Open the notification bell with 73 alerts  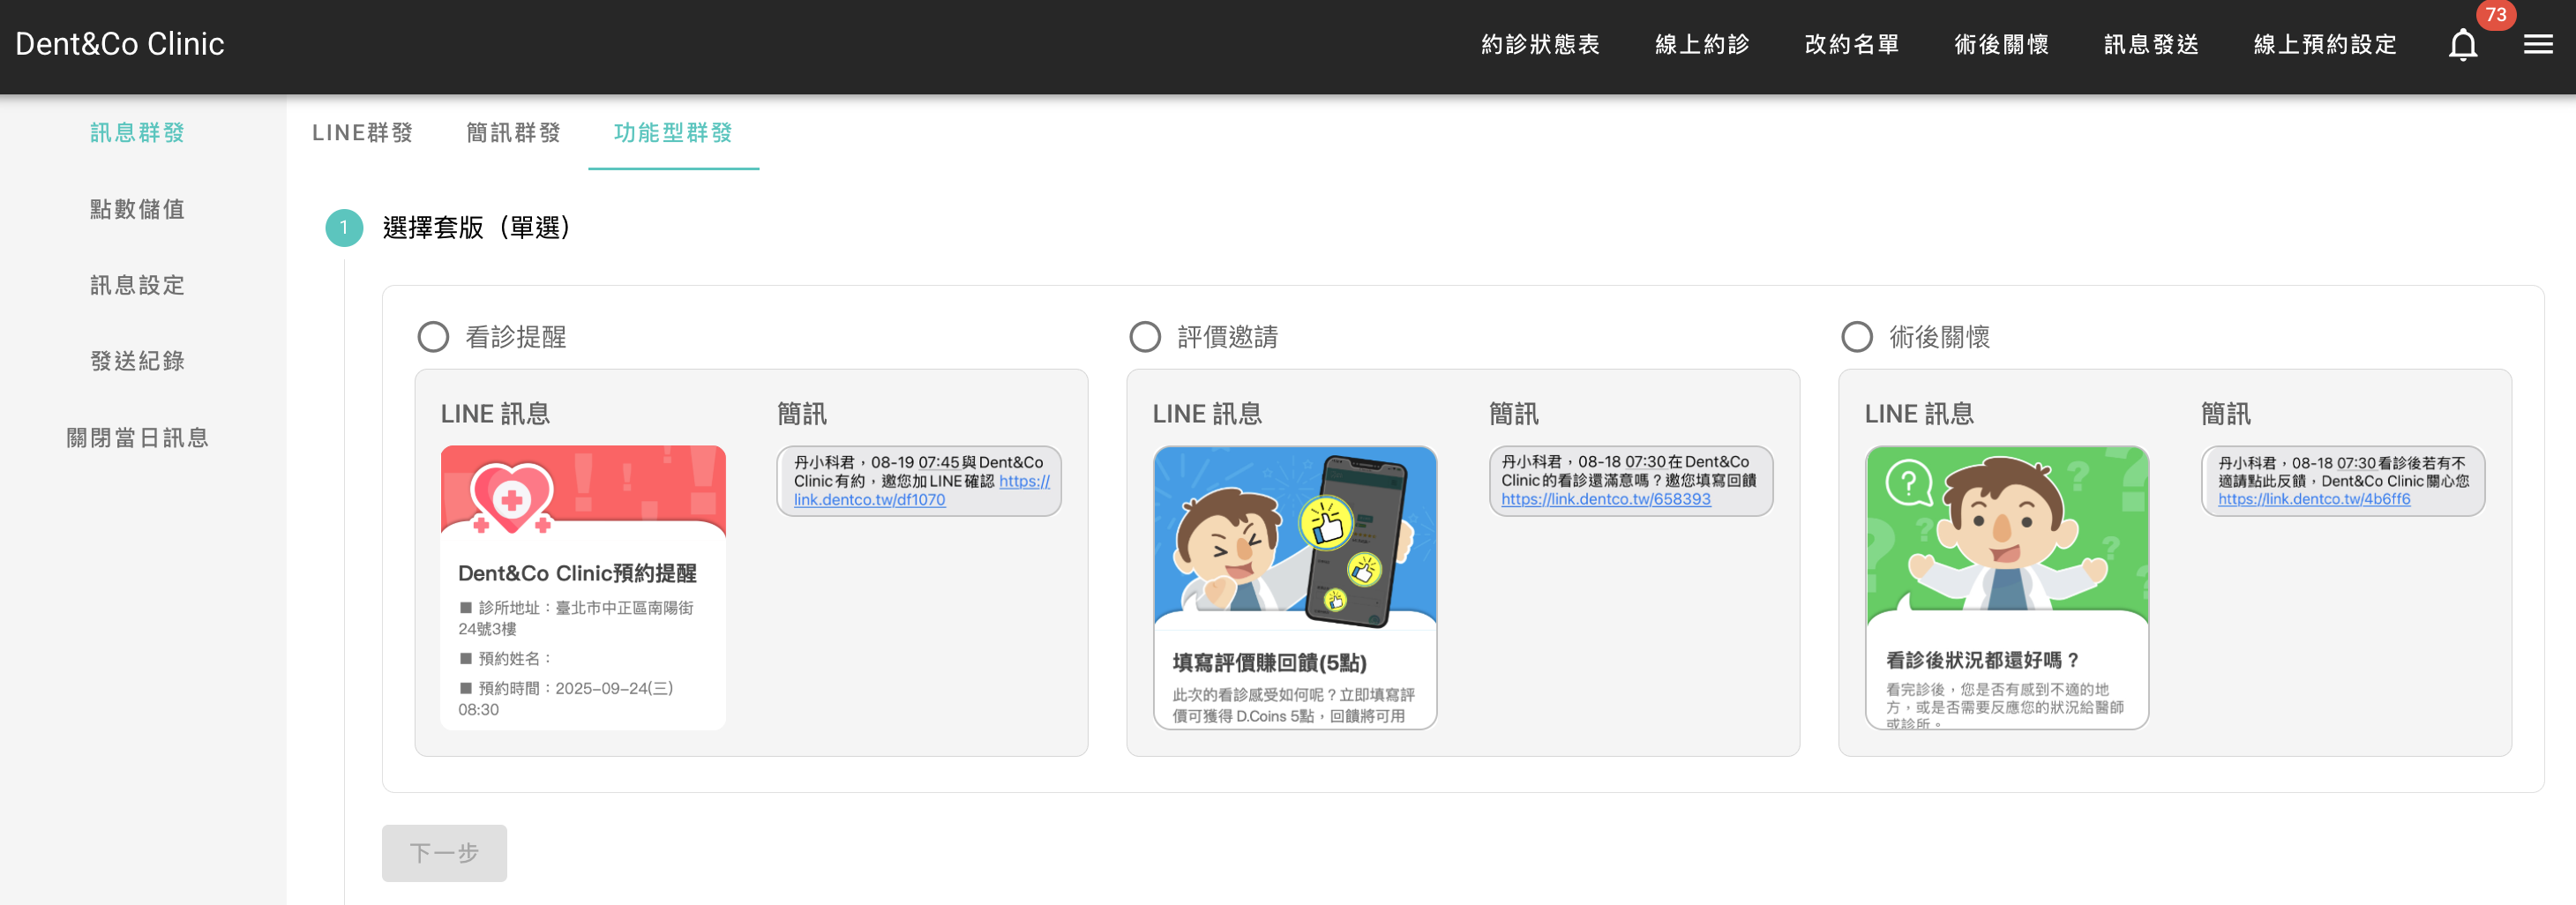pyautogui.click(x=2463, y=44)
